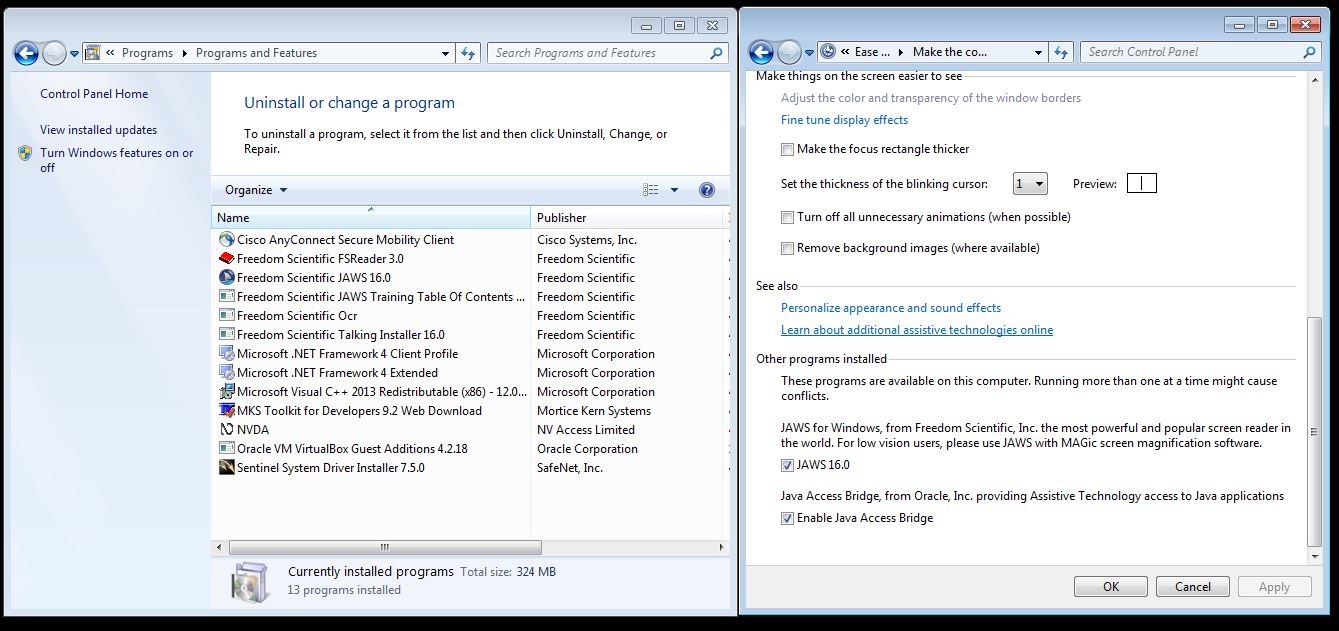The height and width of the screenshot is (631, 1339).
Task: Refresh the Ease of Access window
Action: tap(1062, 52)
